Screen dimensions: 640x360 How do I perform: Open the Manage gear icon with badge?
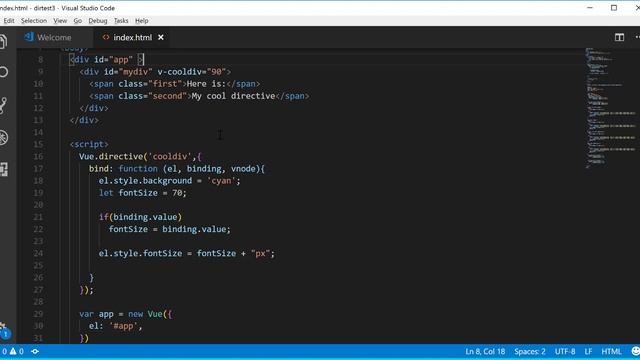(x=4, y=331)
